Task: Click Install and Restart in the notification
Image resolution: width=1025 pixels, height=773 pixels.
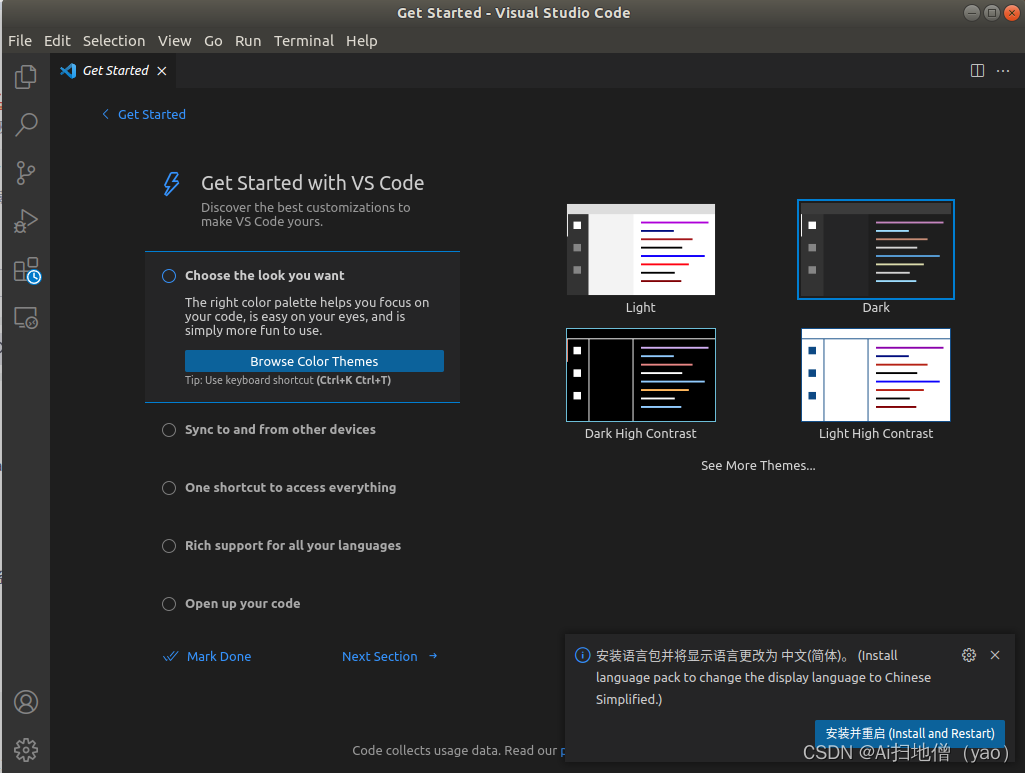Action: 909,733
